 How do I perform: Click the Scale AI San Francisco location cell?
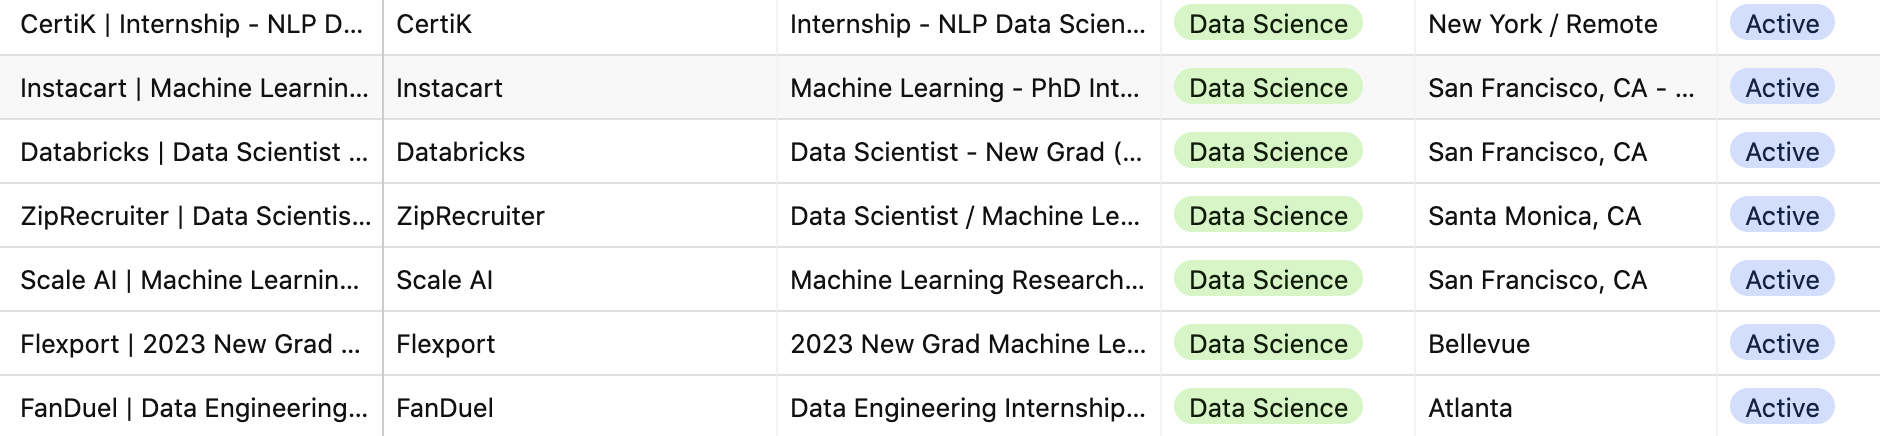pos(1566,280)
